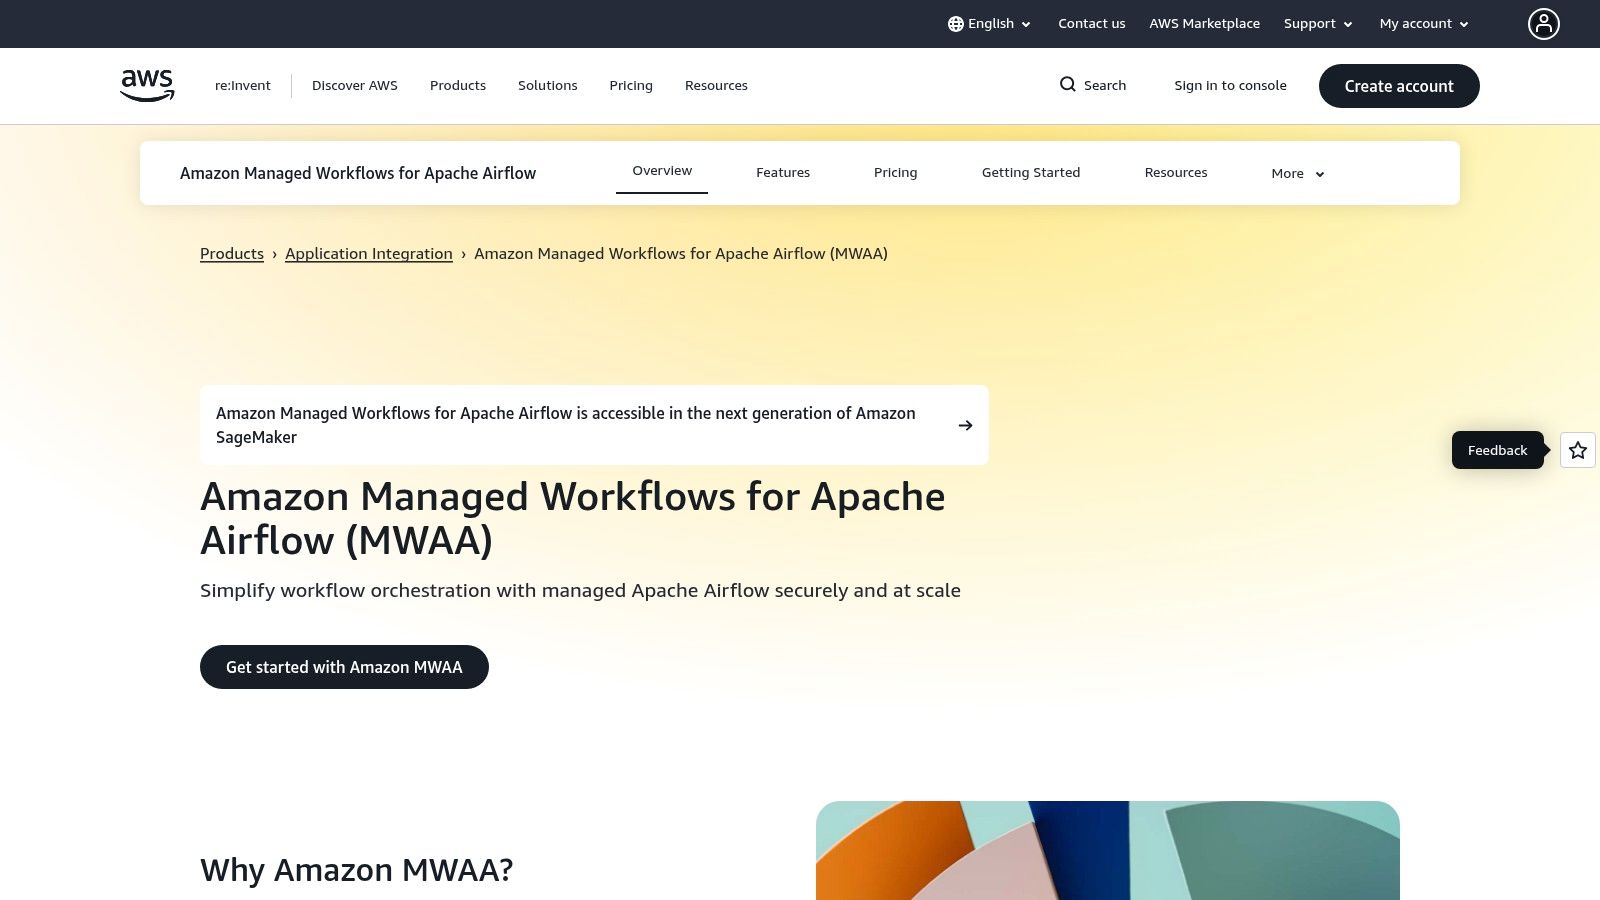Open the Application Integration breadcrumb link
Screen dimensions: 1600x900
tap(368, 253)
